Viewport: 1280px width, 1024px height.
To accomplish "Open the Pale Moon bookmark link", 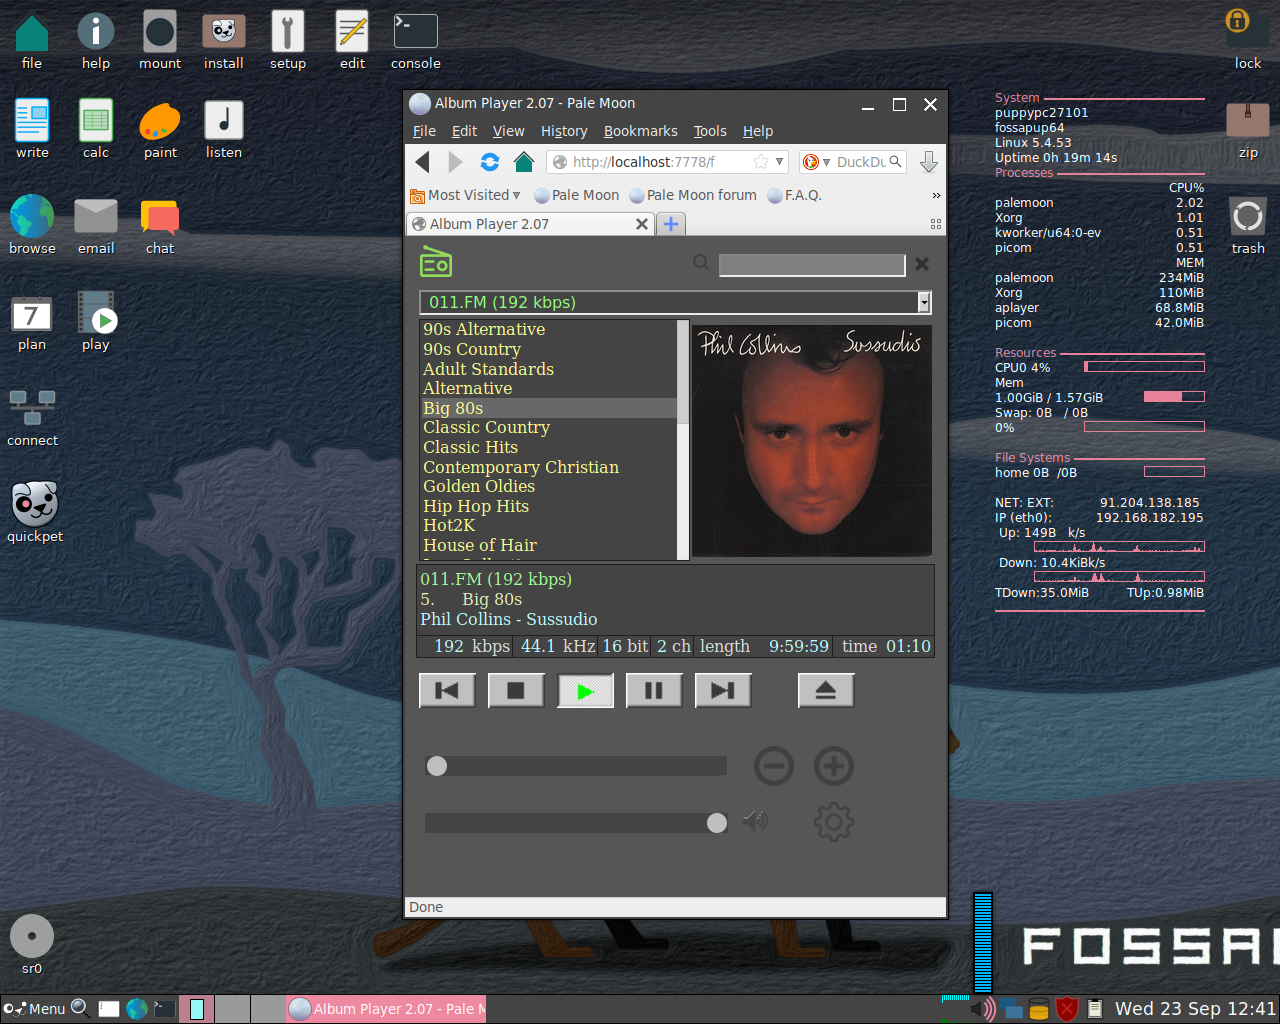I will point(577,195).
